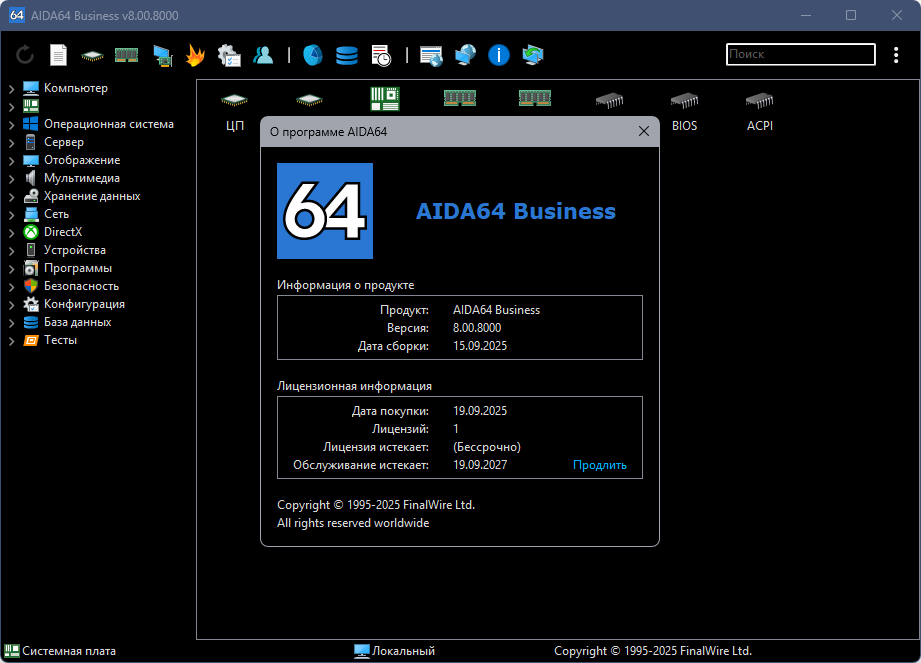Click the large 64 logo in About dialog

325,211
